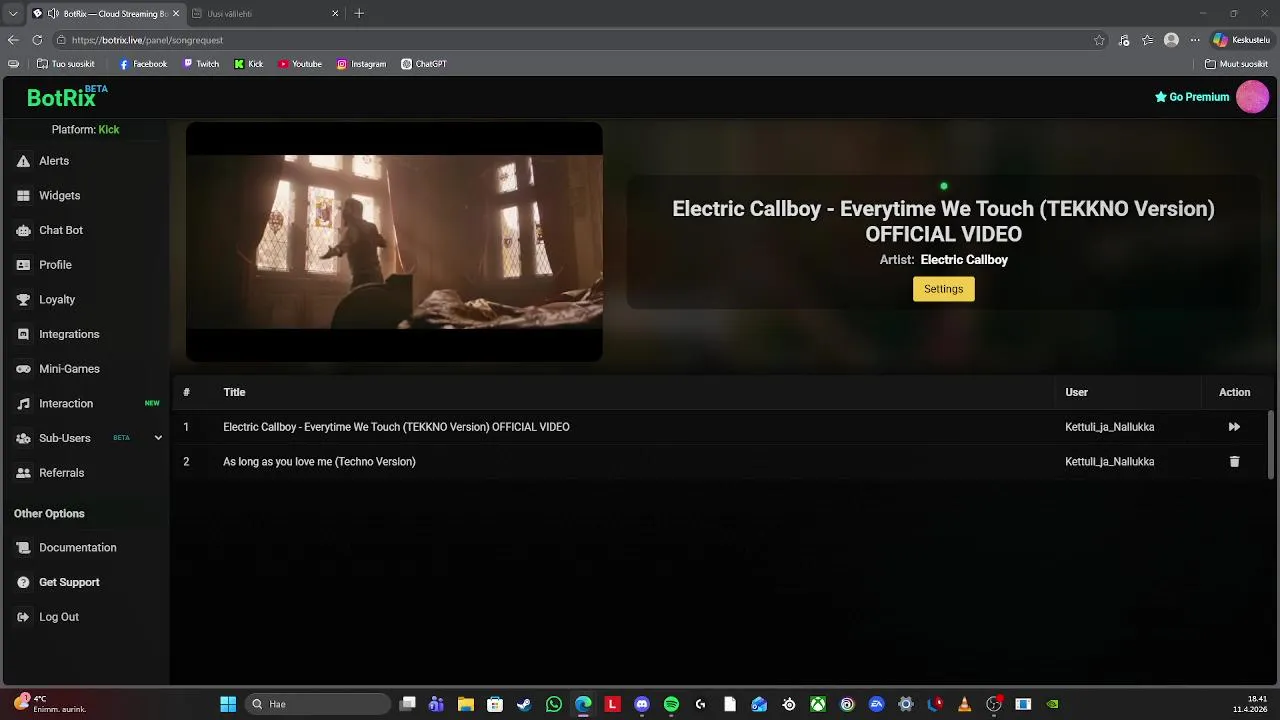Open WhatsApp from the taskbar

(x=554, y=704)
